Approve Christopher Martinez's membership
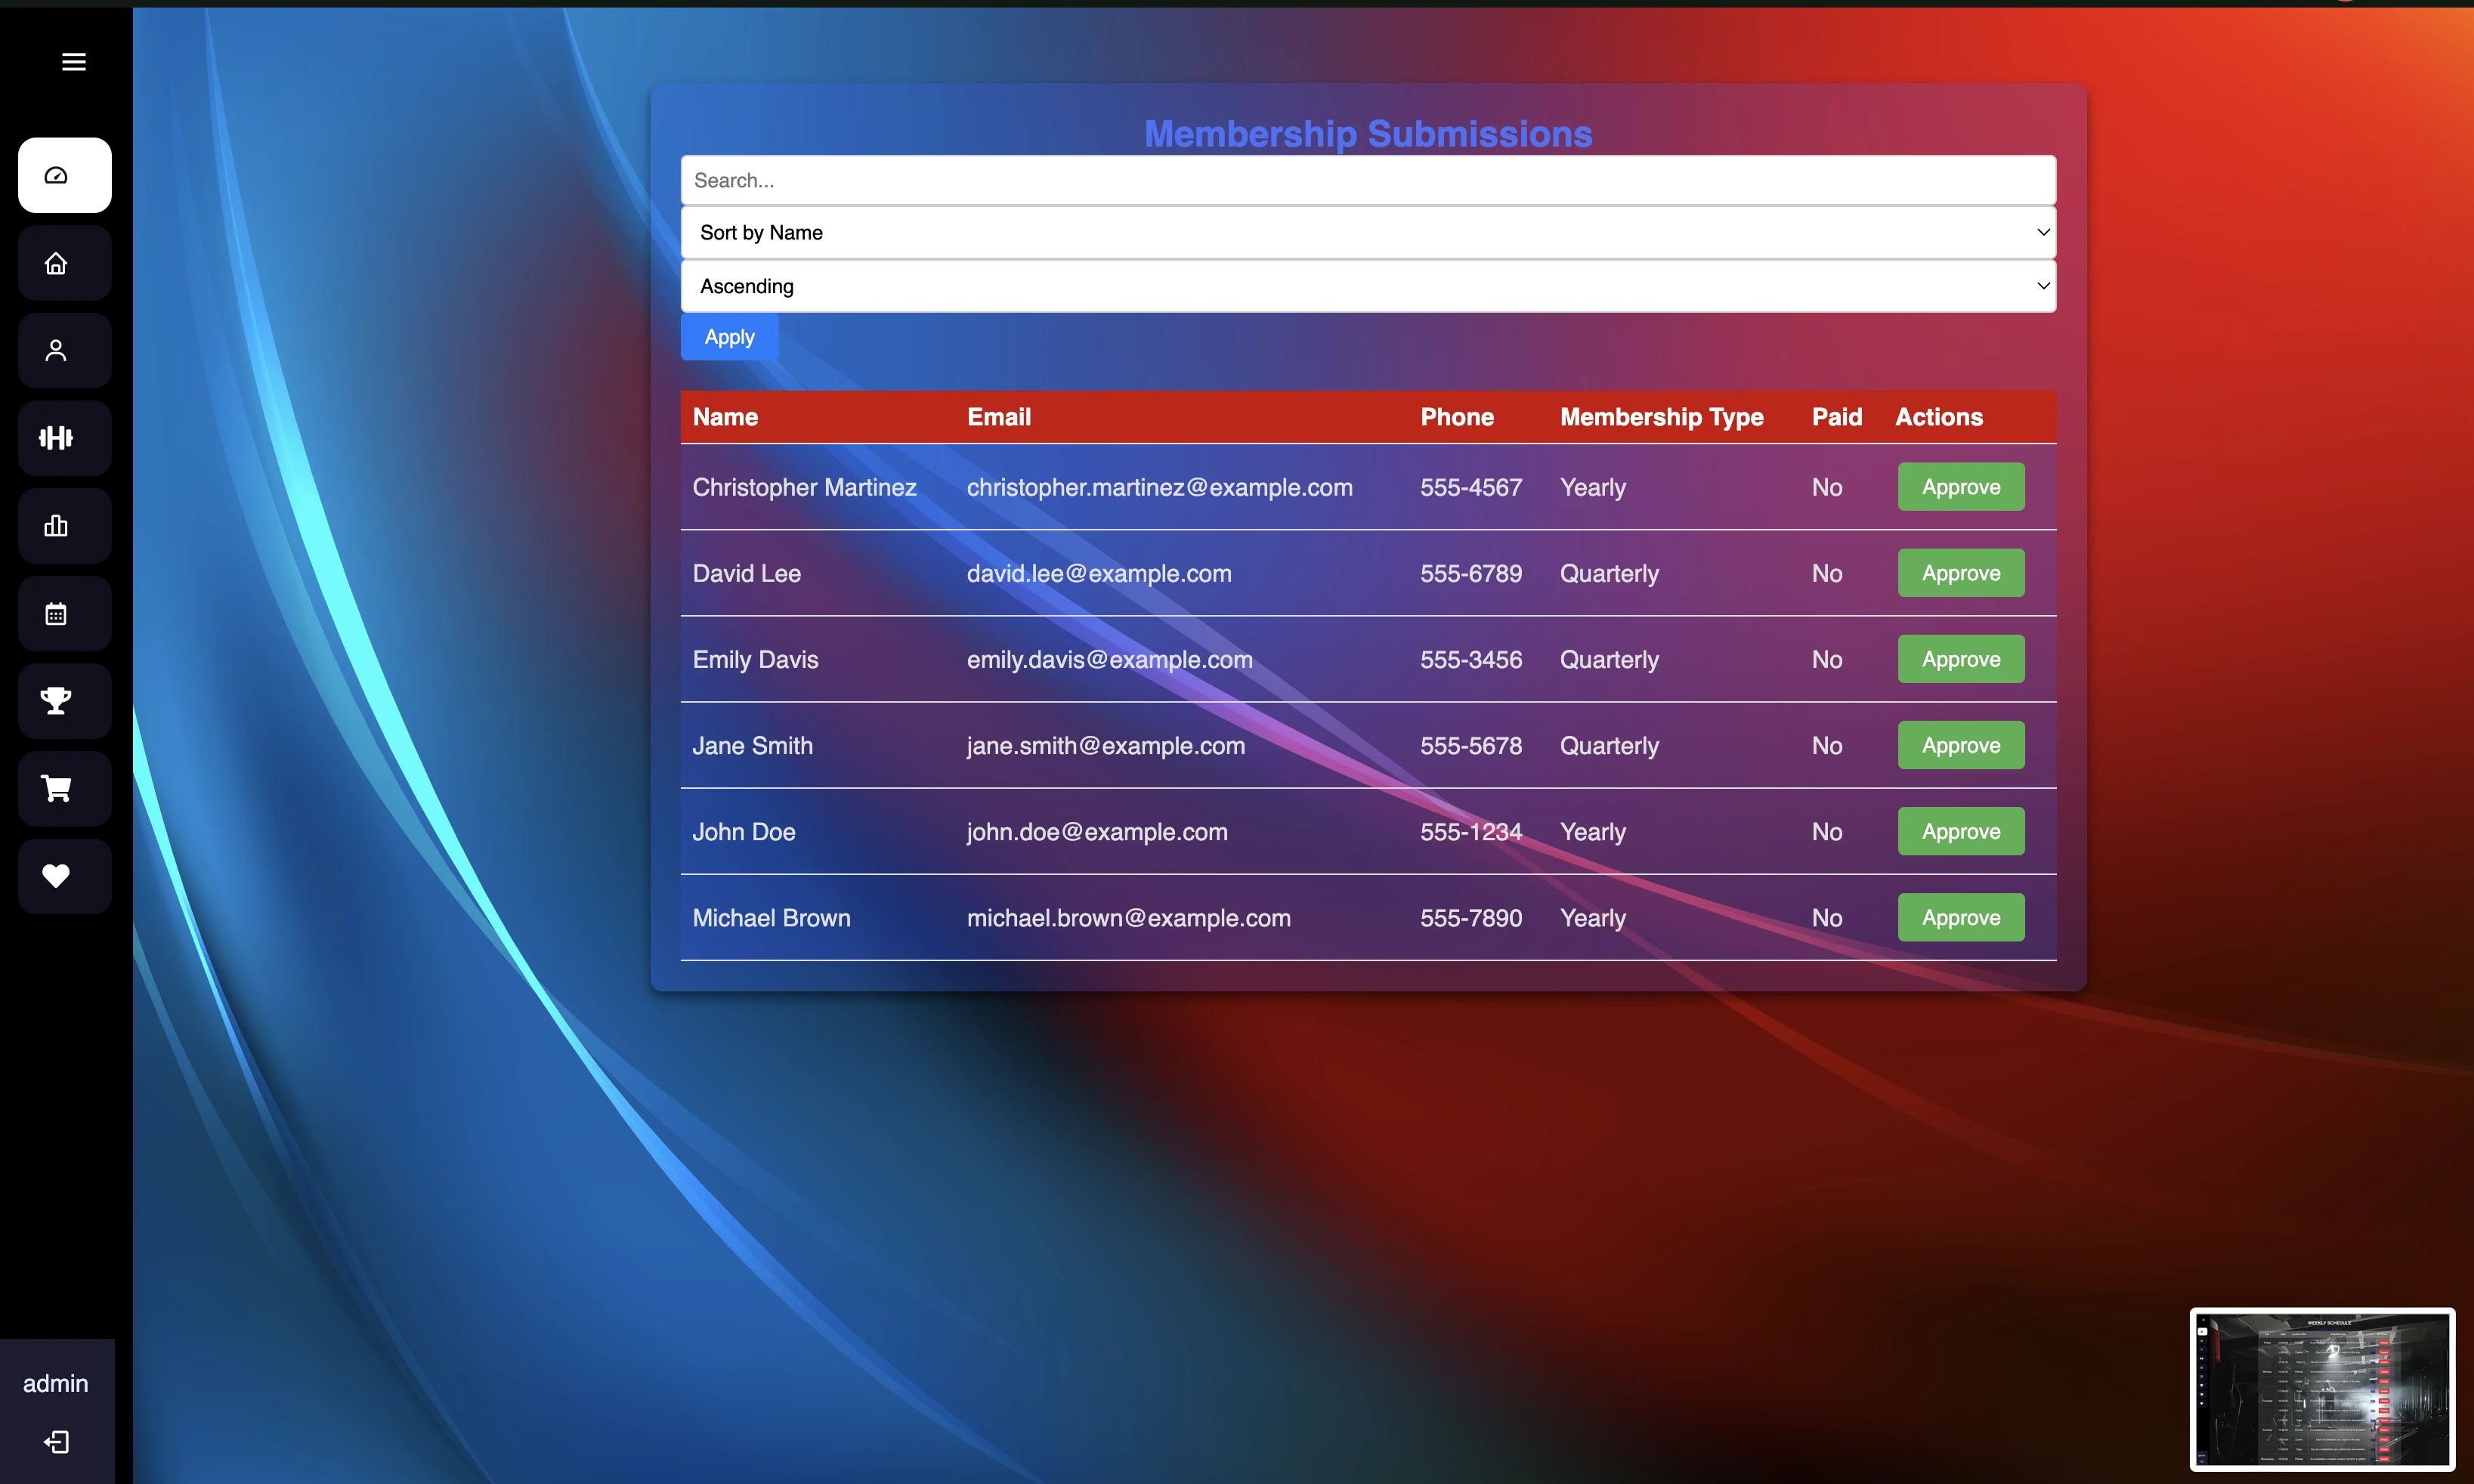 coord(1961,487)
